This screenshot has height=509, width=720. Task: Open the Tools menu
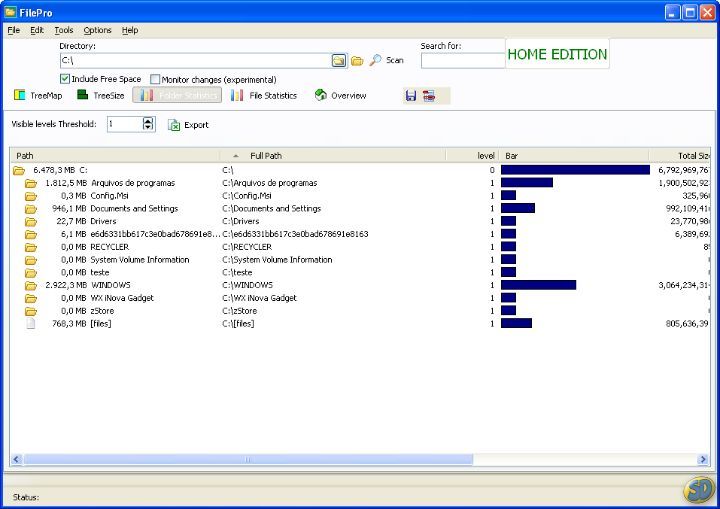64,30
